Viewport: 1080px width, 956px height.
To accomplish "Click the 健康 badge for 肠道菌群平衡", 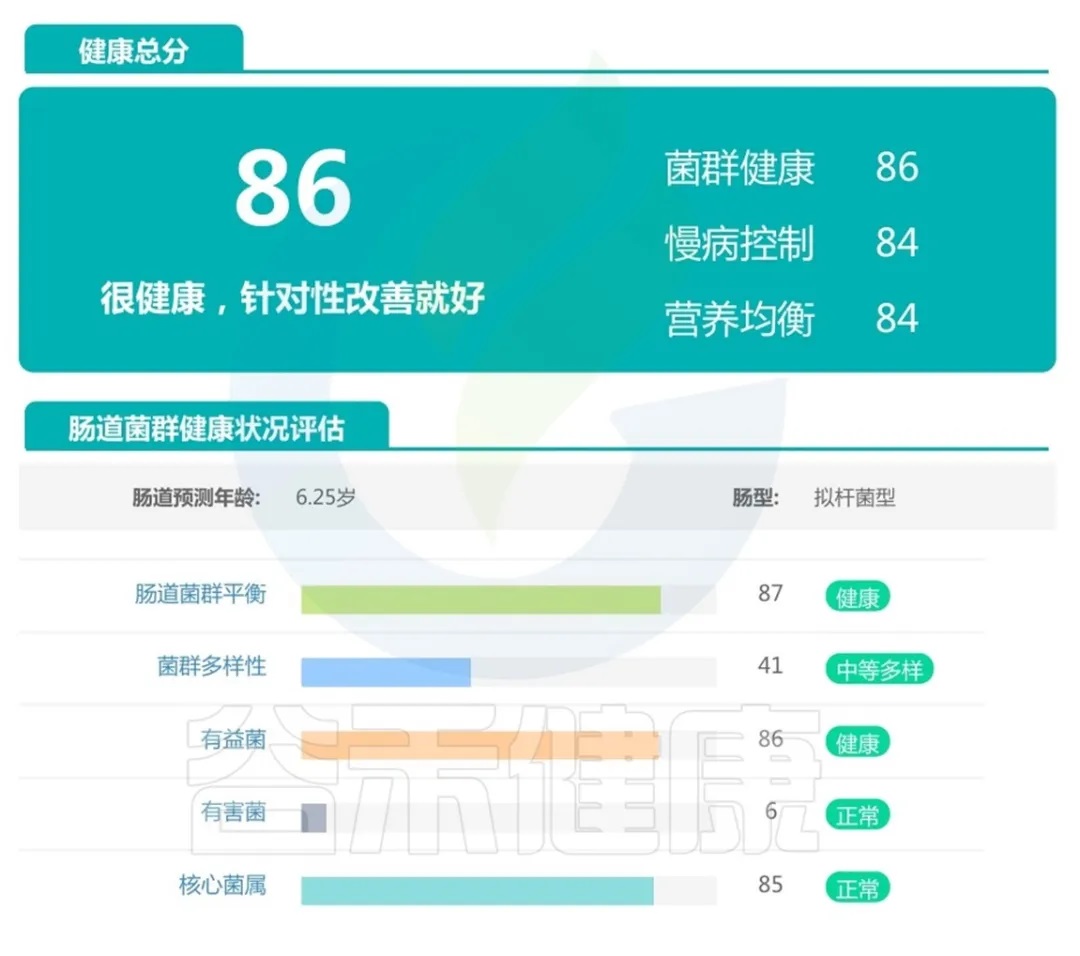I will pyautogui.click(x=857, y=598).
